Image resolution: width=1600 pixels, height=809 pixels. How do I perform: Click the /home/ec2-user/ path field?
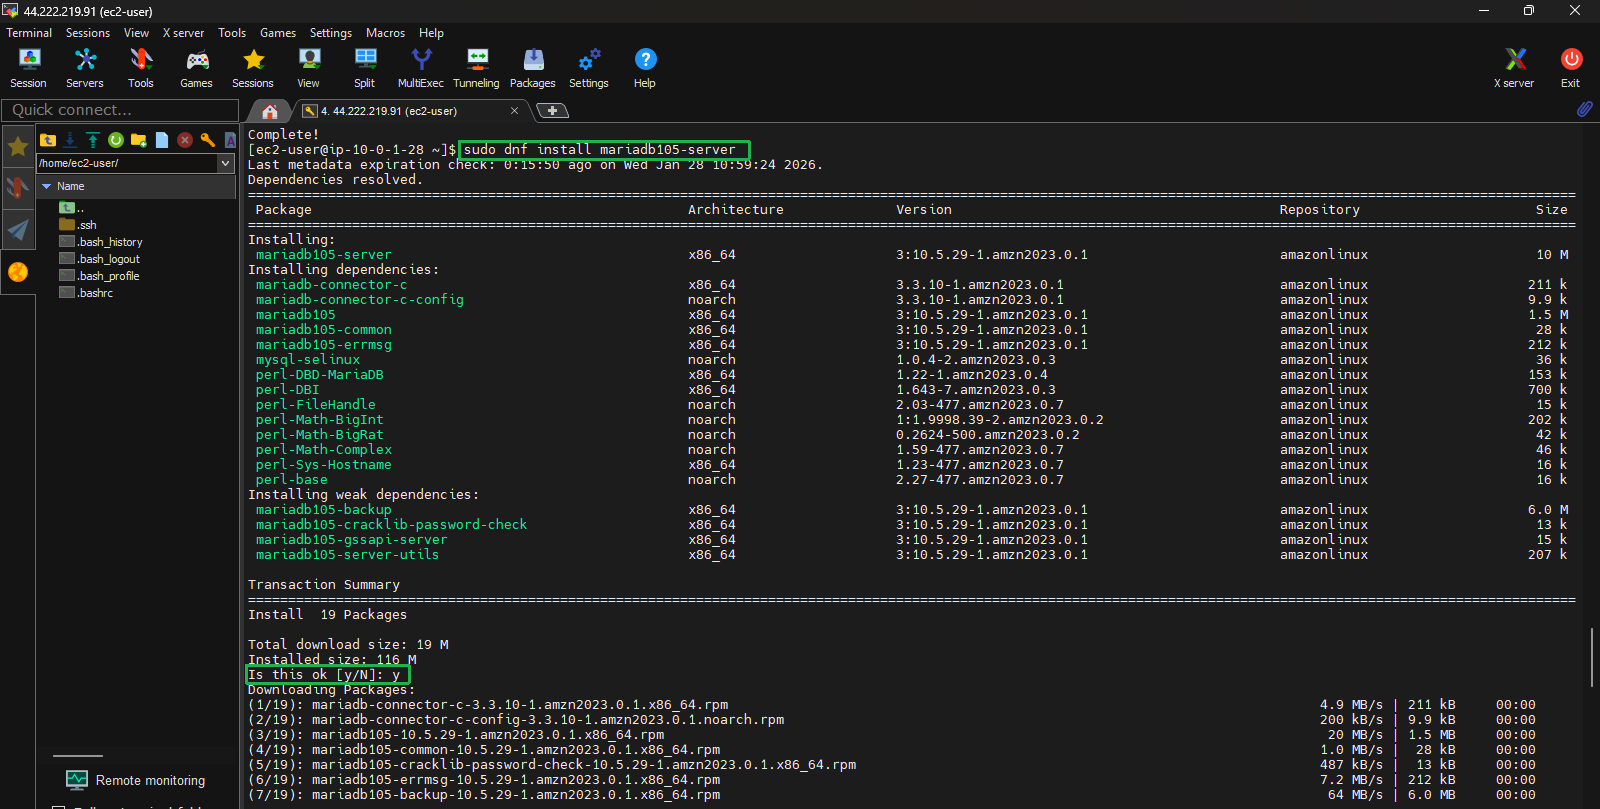pyautogui.click(x=126, y=163)
